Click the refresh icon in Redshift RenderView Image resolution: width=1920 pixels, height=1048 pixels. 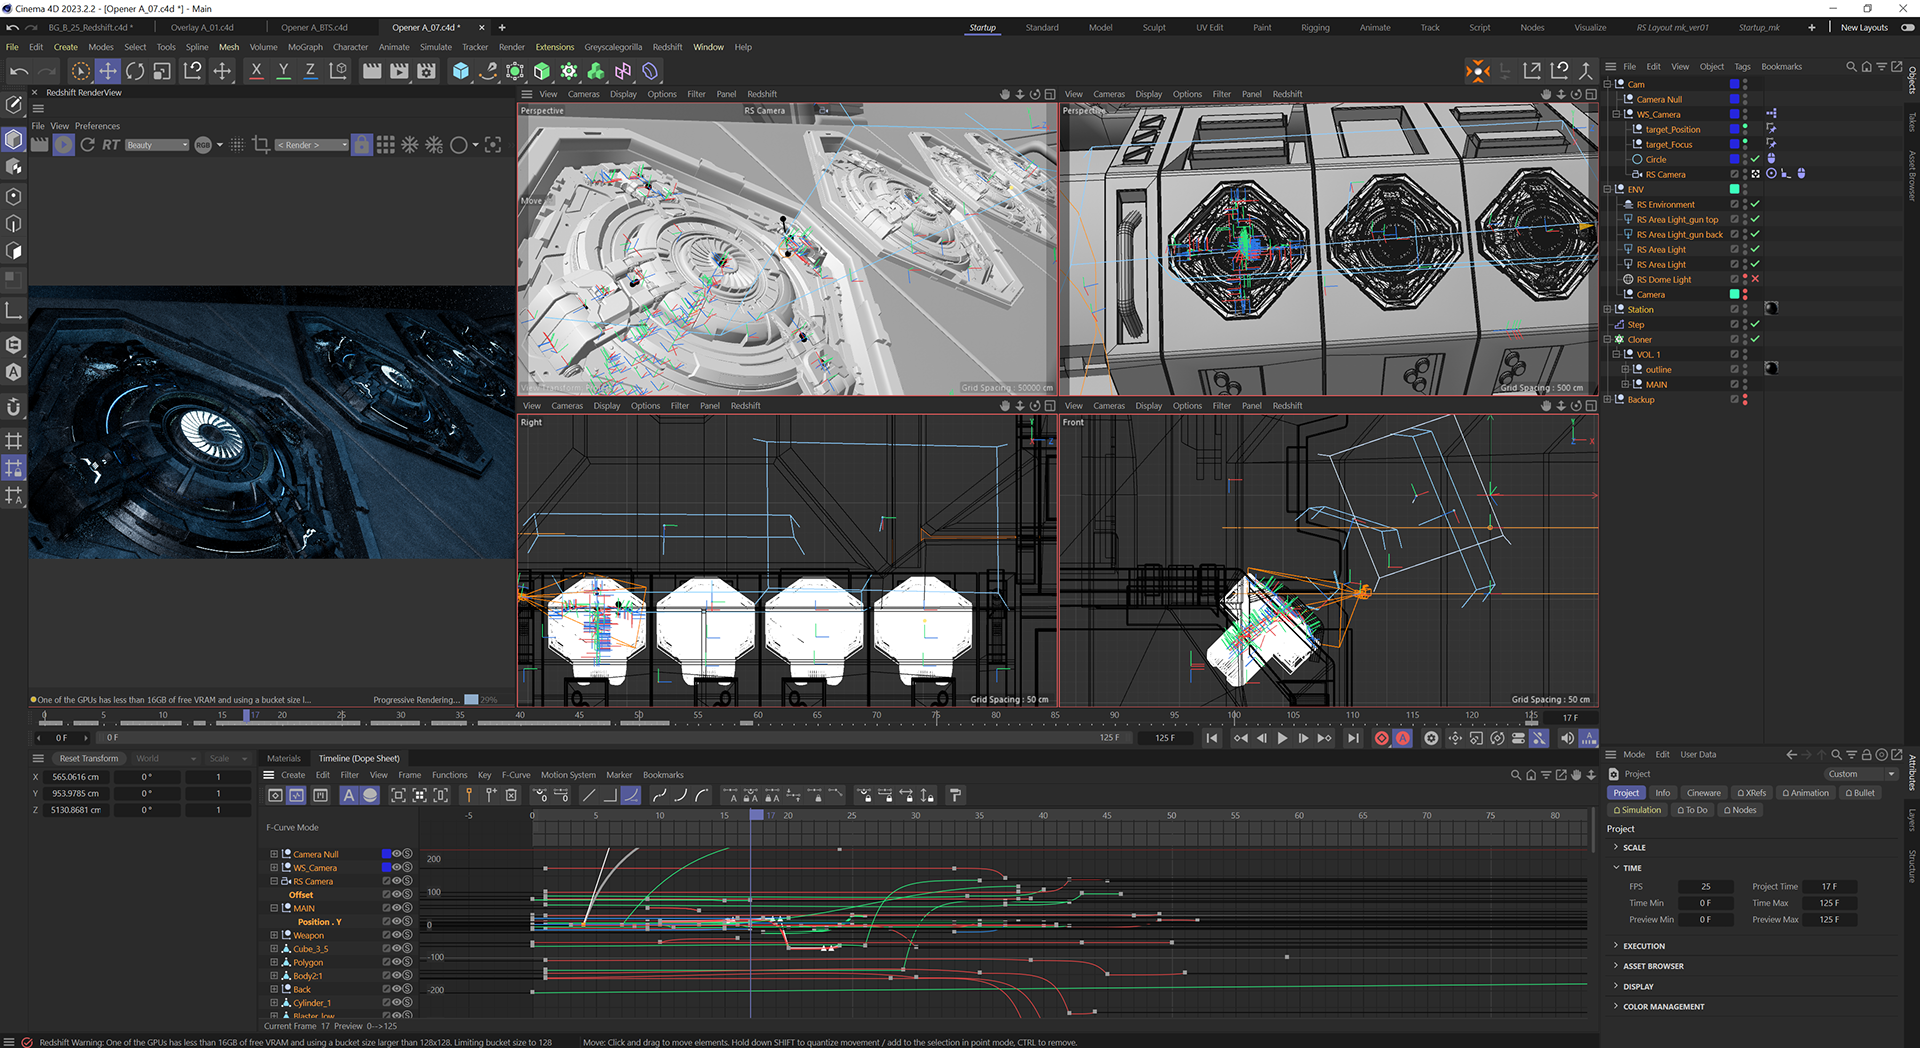pyautogui.click(x=87, y=145)
